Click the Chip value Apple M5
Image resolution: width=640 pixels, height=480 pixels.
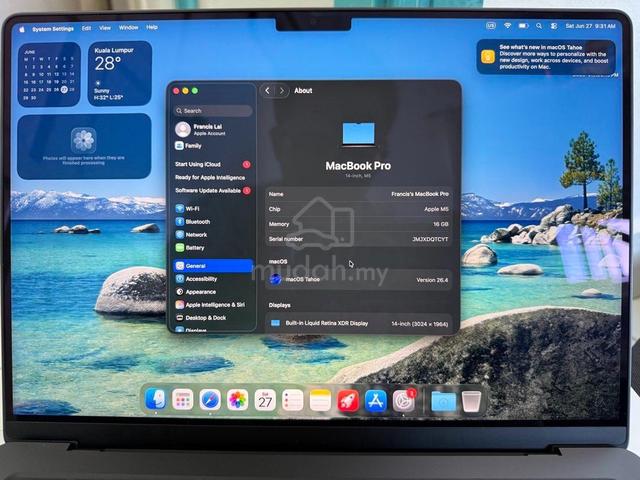click(x=436, y=209)
